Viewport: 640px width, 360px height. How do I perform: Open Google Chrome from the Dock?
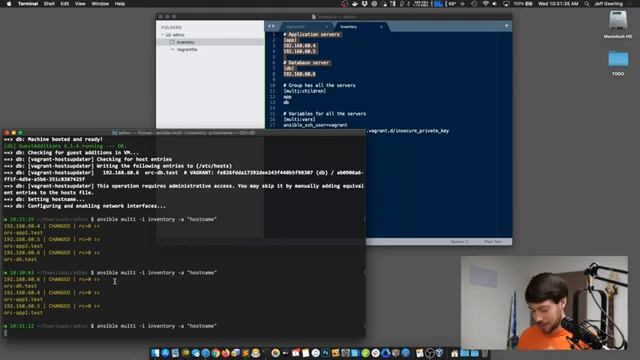(216, 353)
